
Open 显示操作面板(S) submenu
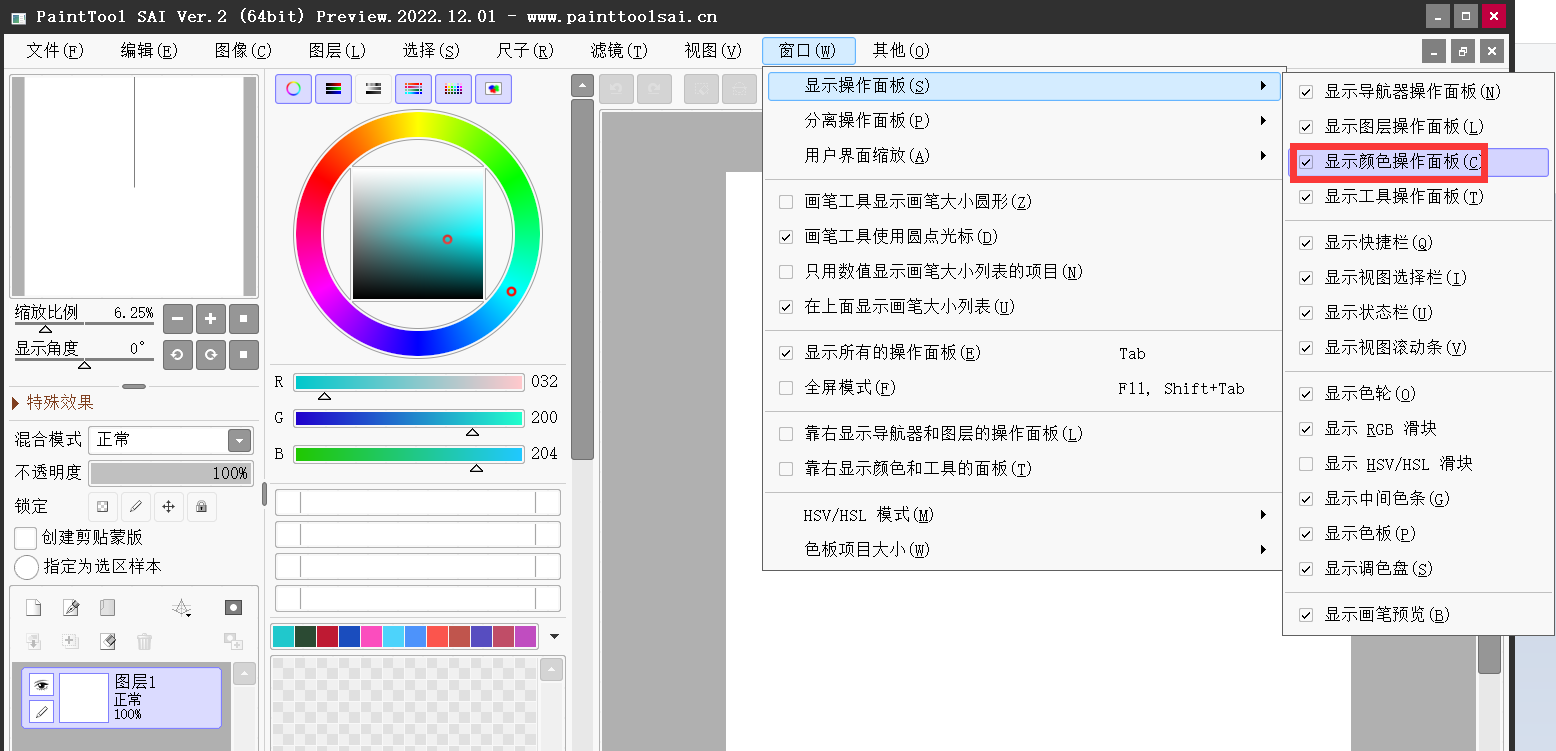tap(1023, 86)
